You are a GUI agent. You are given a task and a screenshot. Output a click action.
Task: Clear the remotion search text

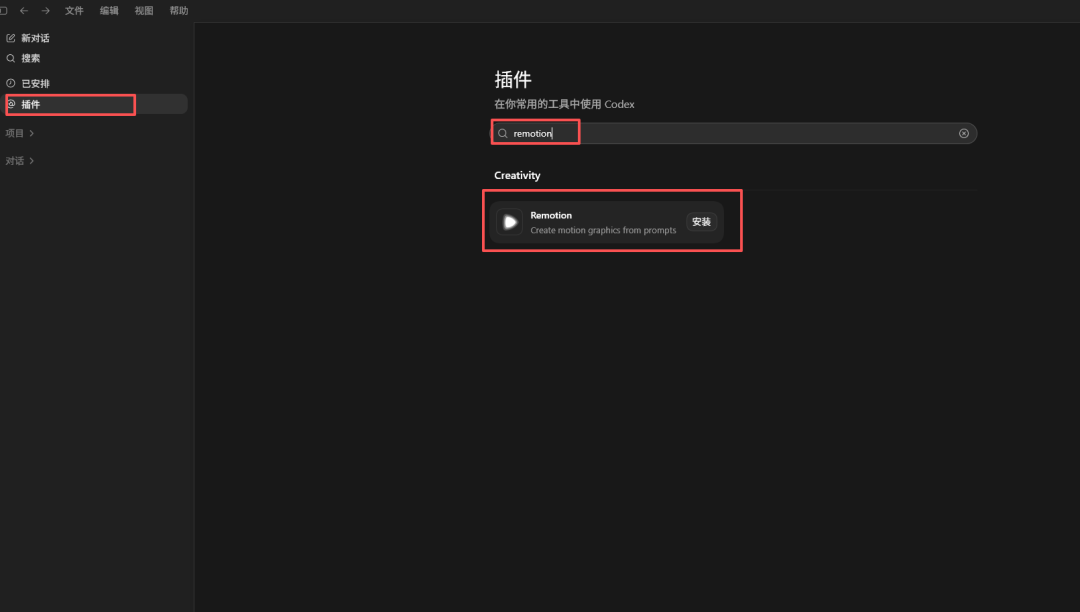pyautogui.click(x=964, y=134)
